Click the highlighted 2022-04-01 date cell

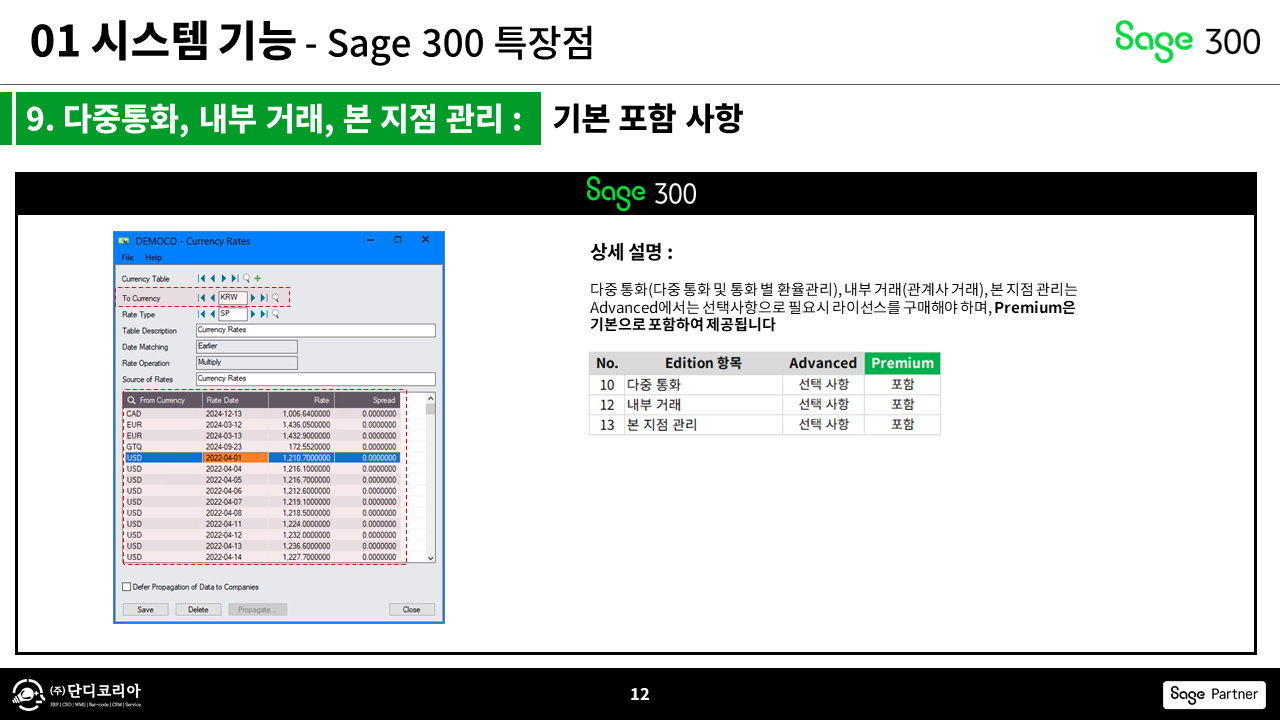pyautogui.click(x=235, y=458)
